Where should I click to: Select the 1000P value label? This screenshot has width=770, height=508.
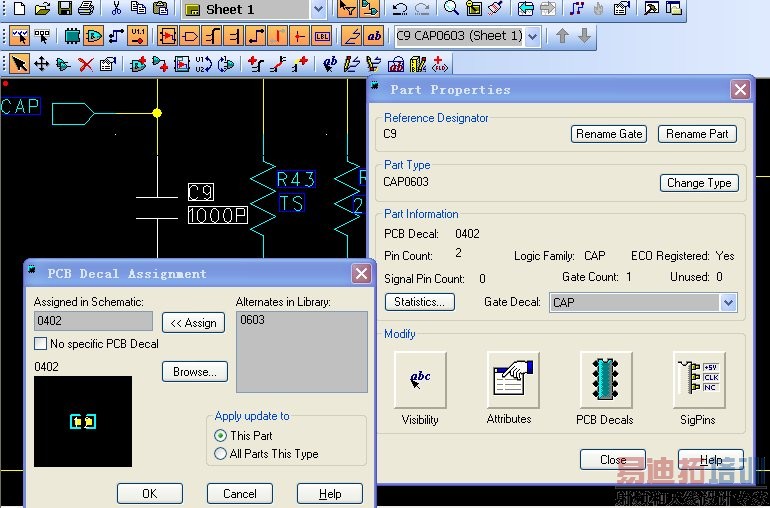coord(218,215)
